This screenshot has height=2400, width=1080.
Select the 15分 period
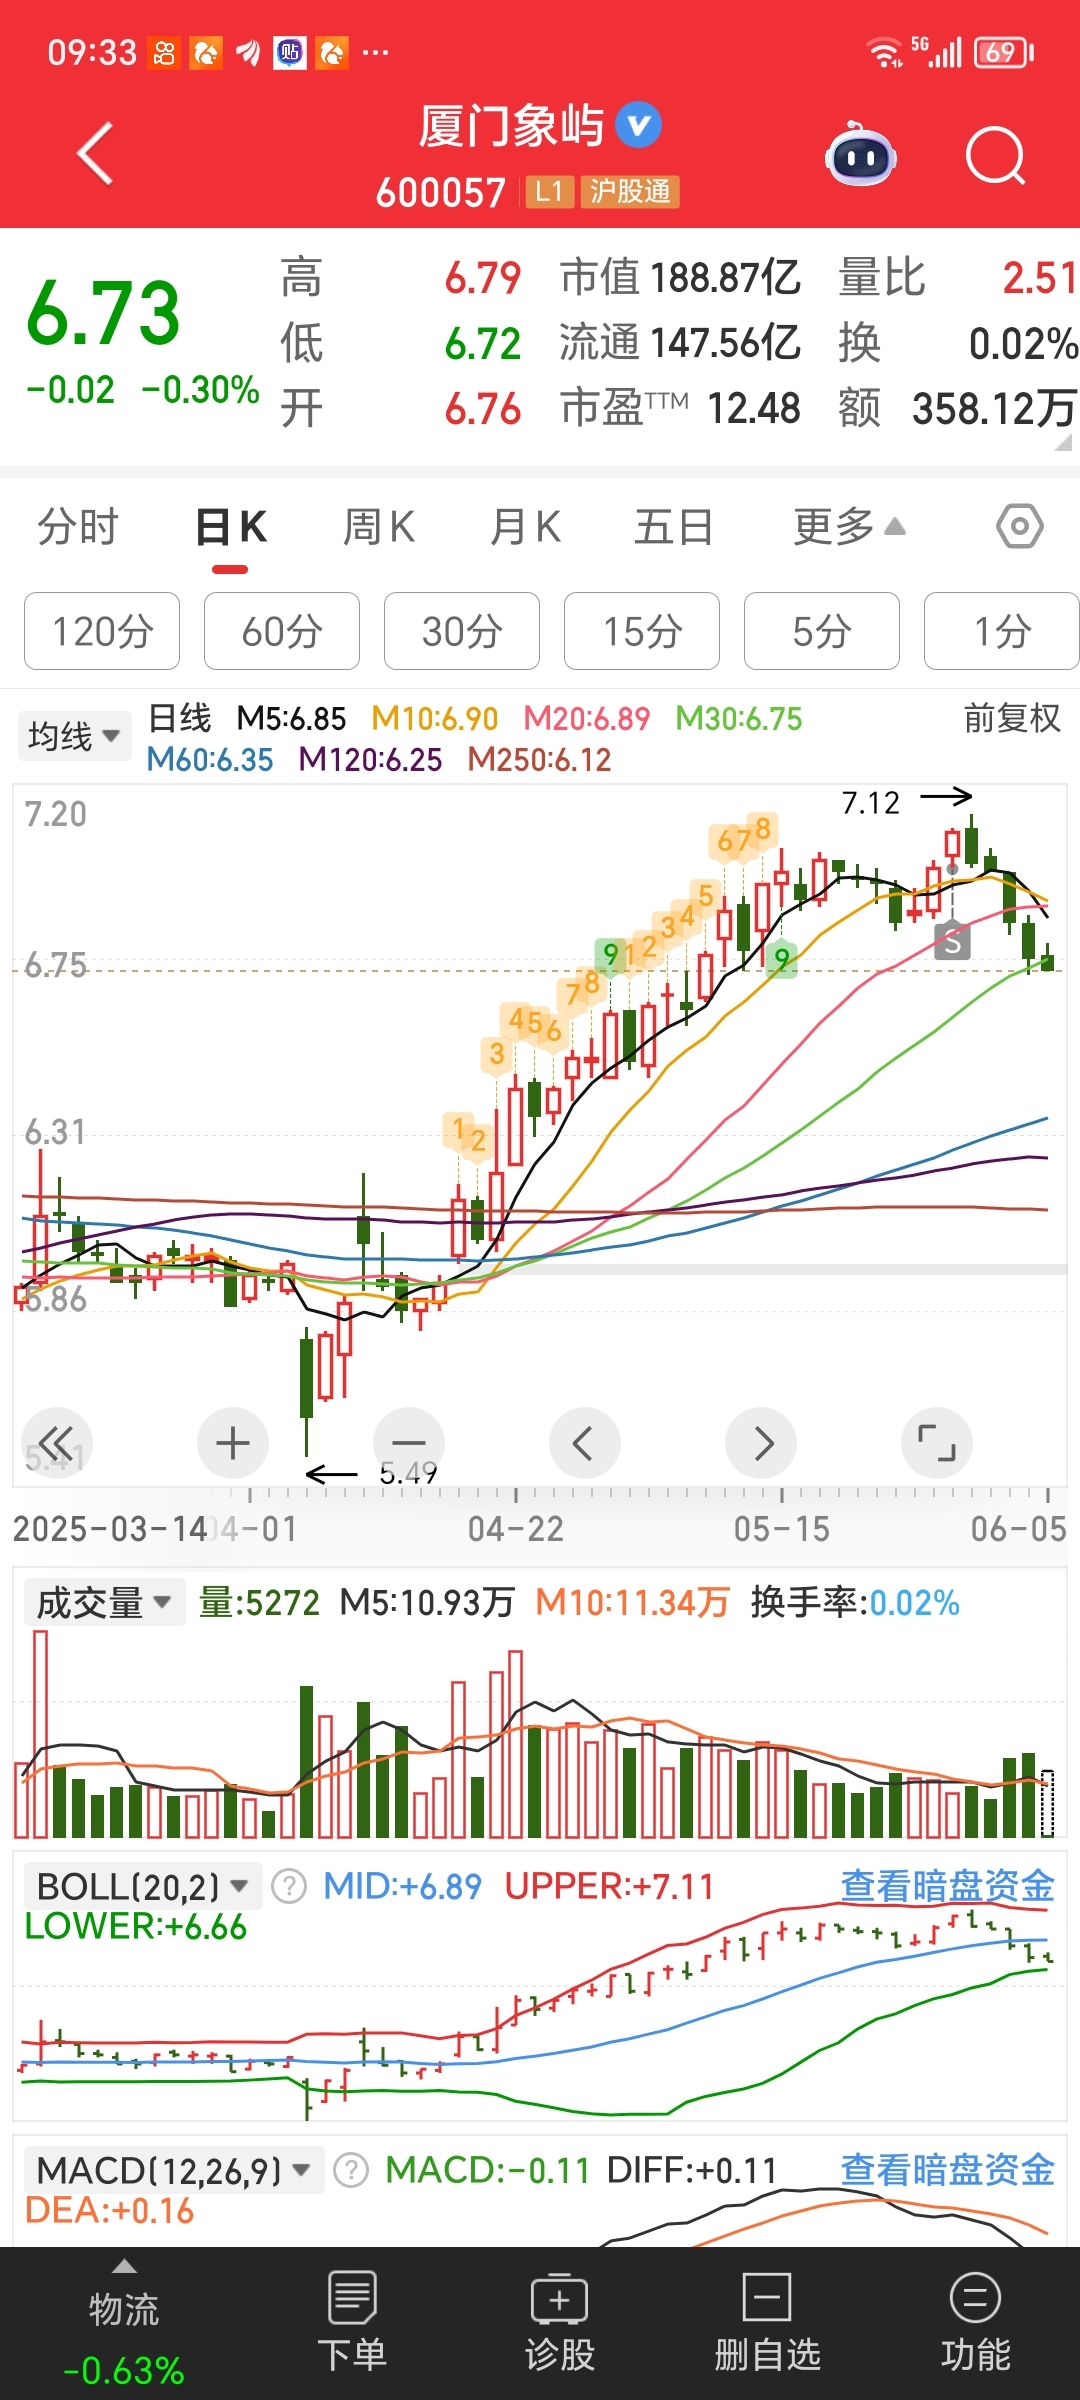(642, 631)
